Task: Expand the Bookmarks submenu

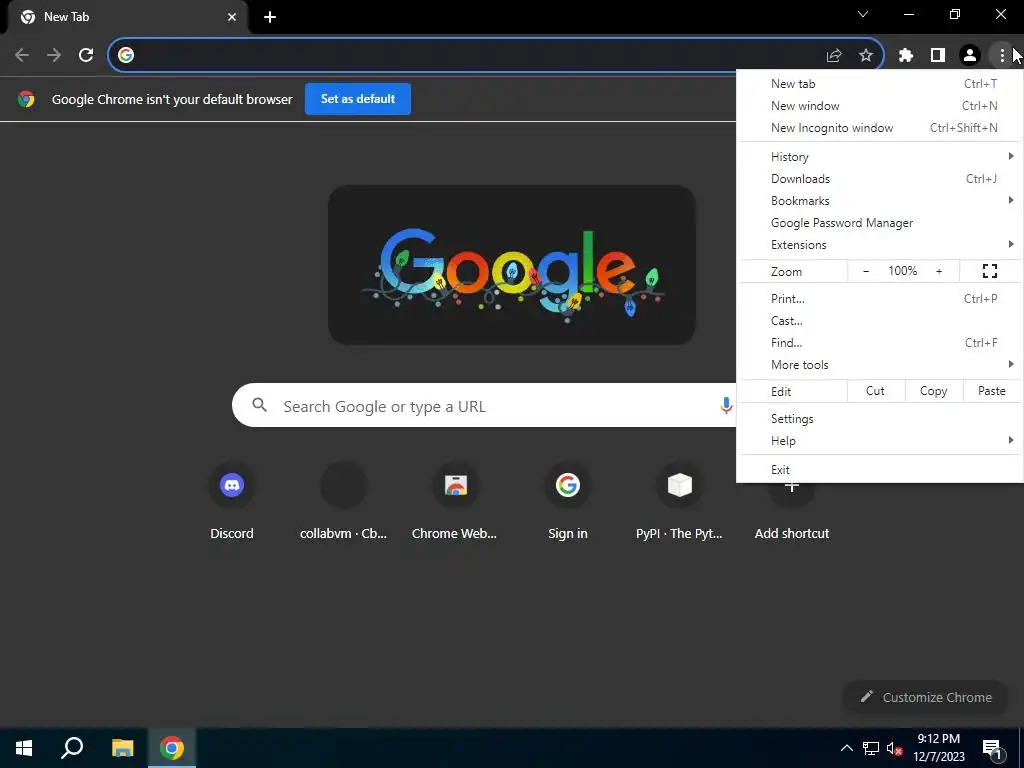Action: tap(880, 200)
